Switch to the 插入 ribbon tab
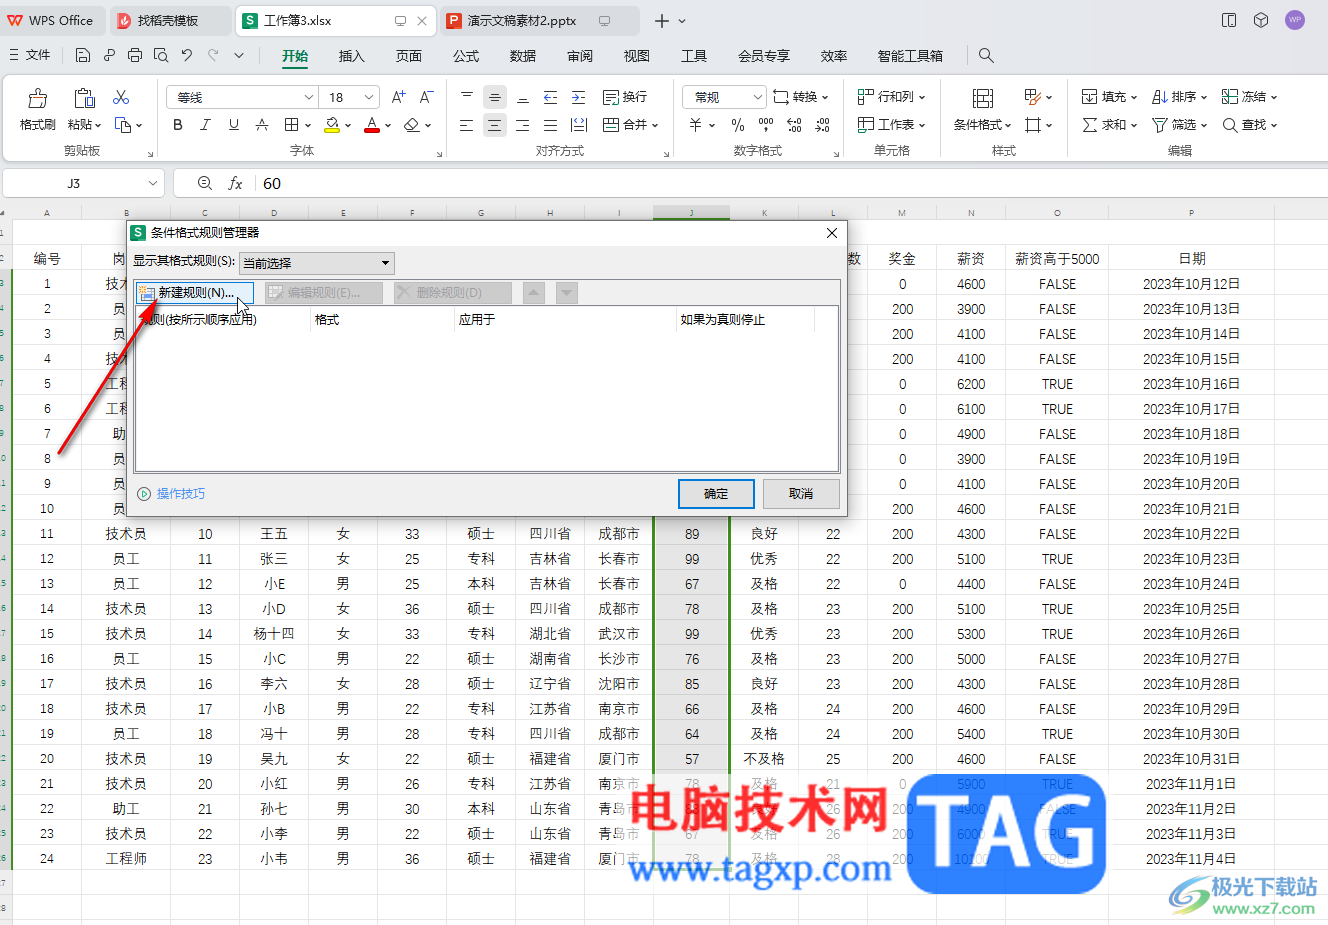The image size is (1328, 925). pyautogui.click(x=352, y=56)
